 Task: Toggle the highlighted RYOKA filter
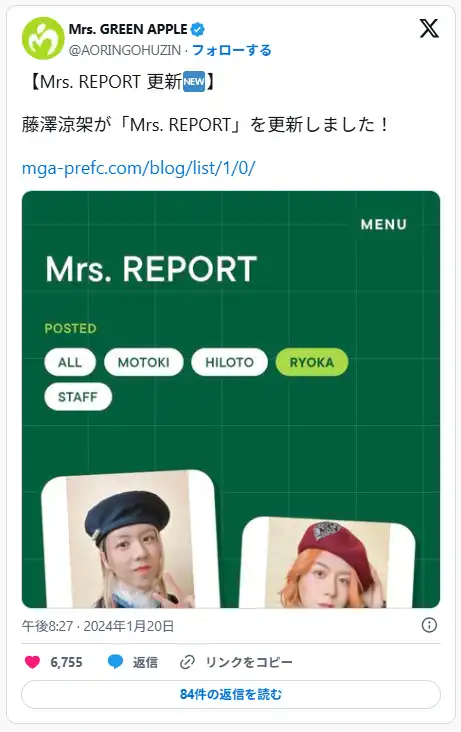pyautogui.click(x=312, y=362)
